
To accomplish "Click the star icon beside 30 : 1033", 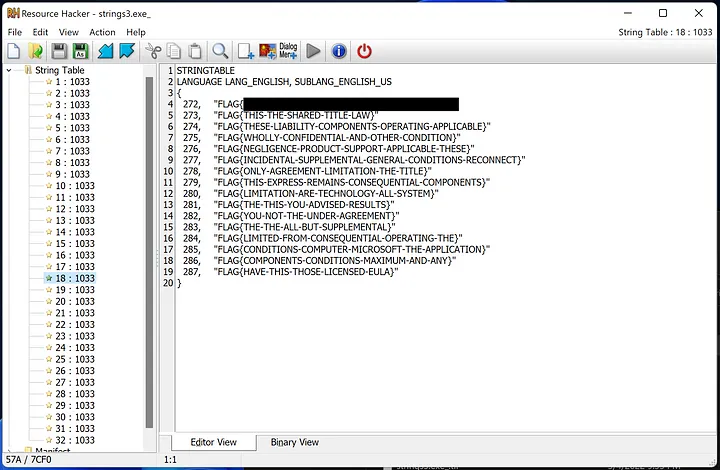I will [49, 417].
